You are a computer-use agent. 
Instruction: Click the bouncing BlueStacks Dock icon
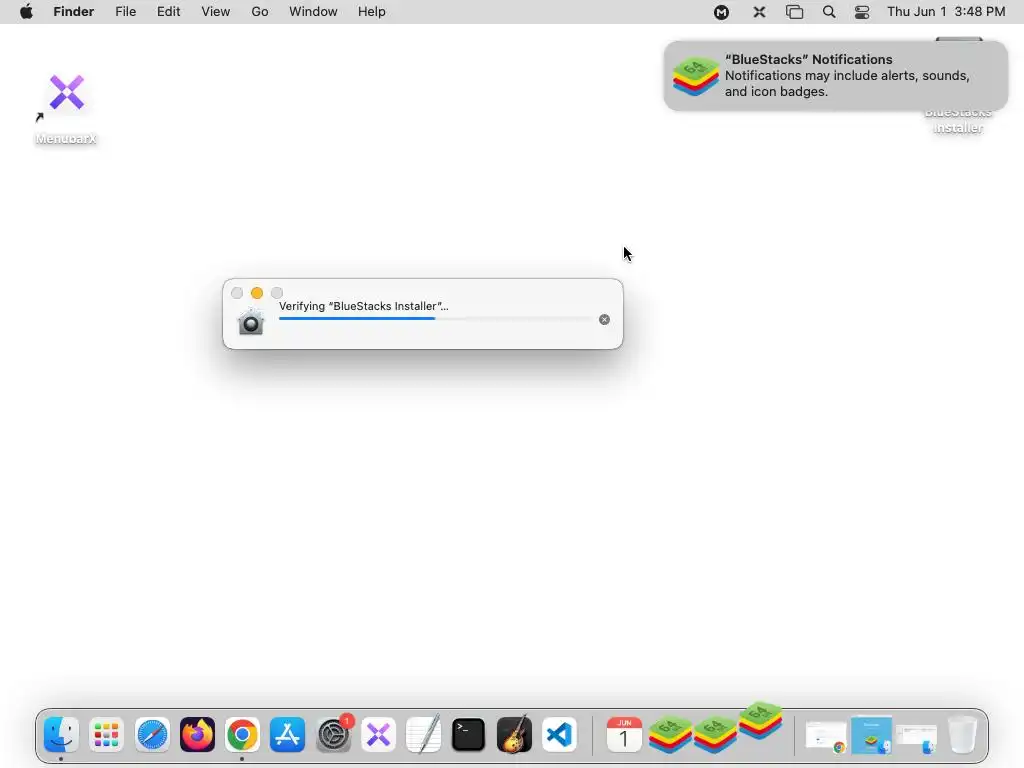[x=761, y=721]
